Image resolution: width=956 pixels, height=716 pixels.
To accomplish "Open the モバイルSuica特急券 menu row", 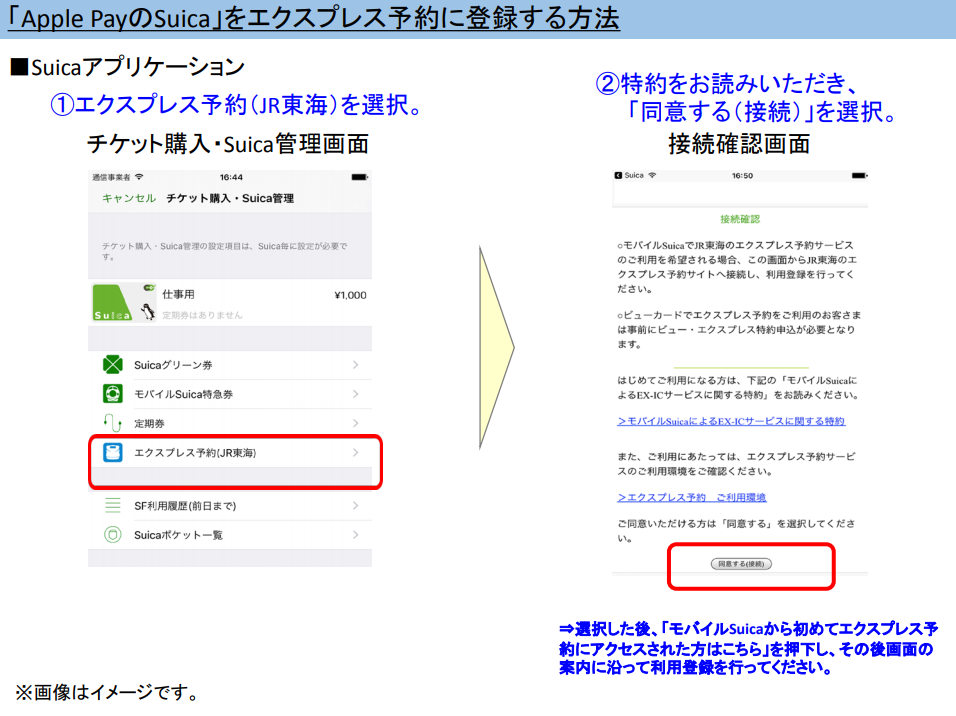I will click(x=230, y=394).
